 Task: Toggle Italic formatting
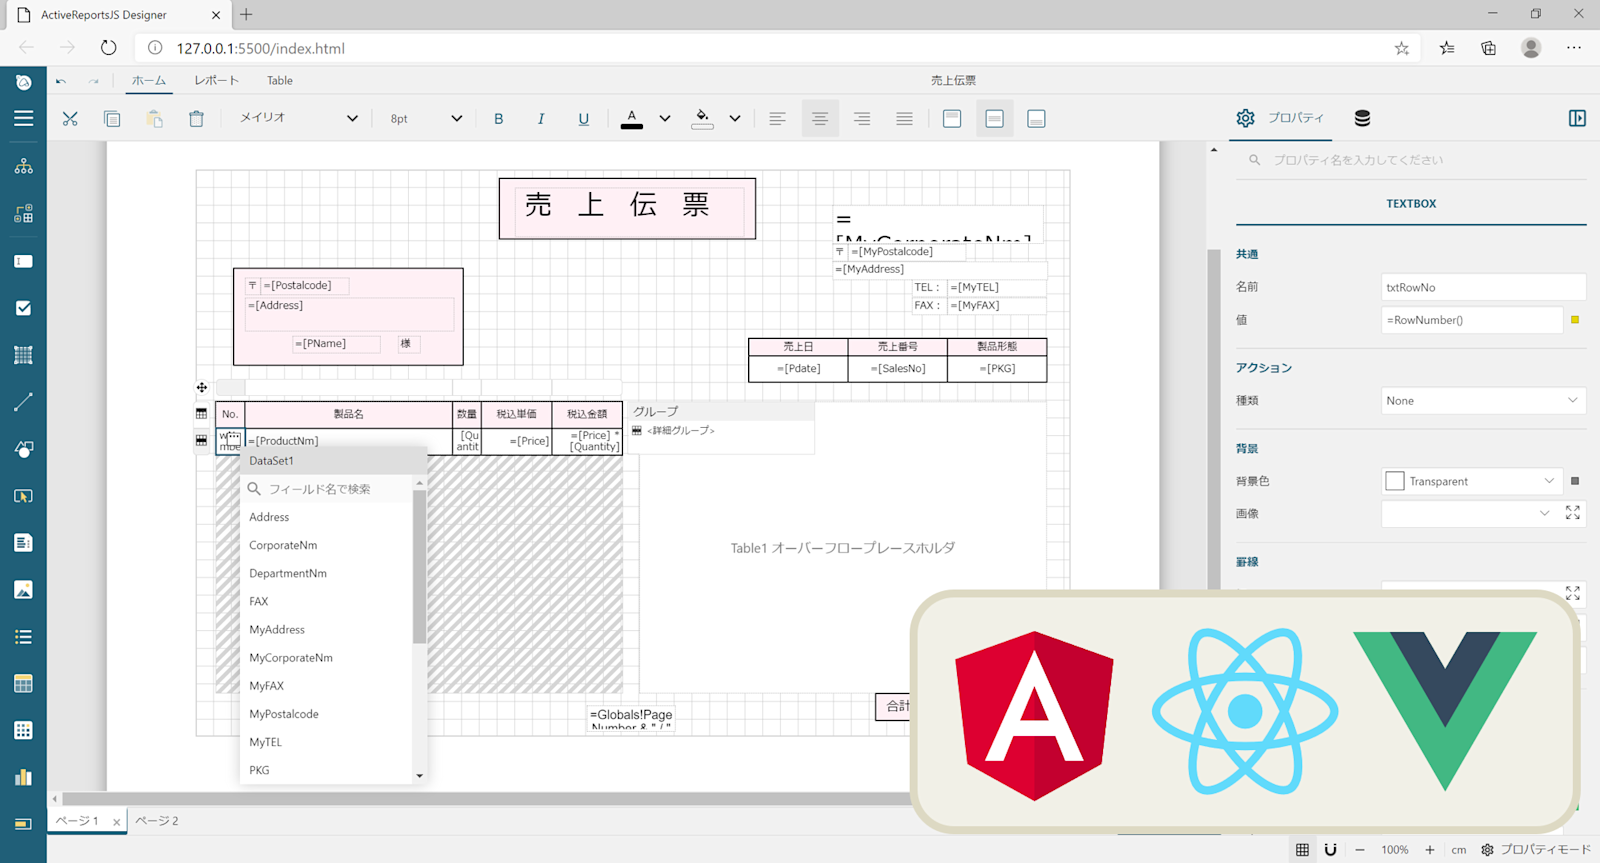point(541,119)
